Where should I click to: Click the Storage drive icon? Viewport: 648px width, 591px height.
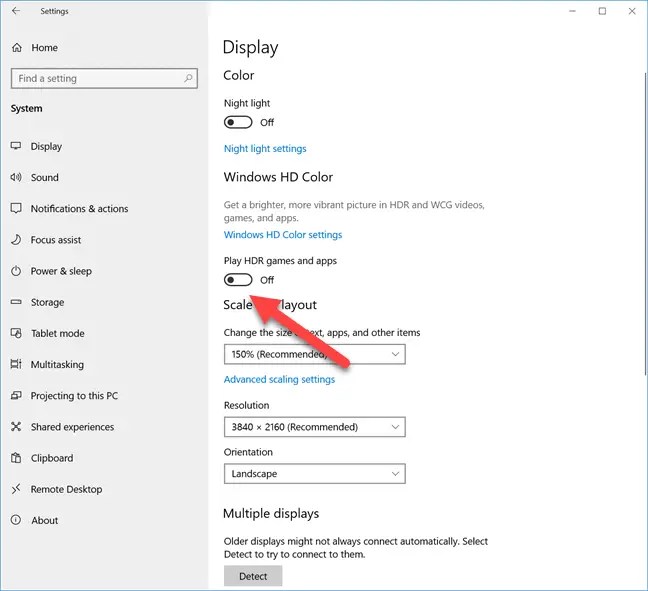pyautogui.click(x=16, y=302)
